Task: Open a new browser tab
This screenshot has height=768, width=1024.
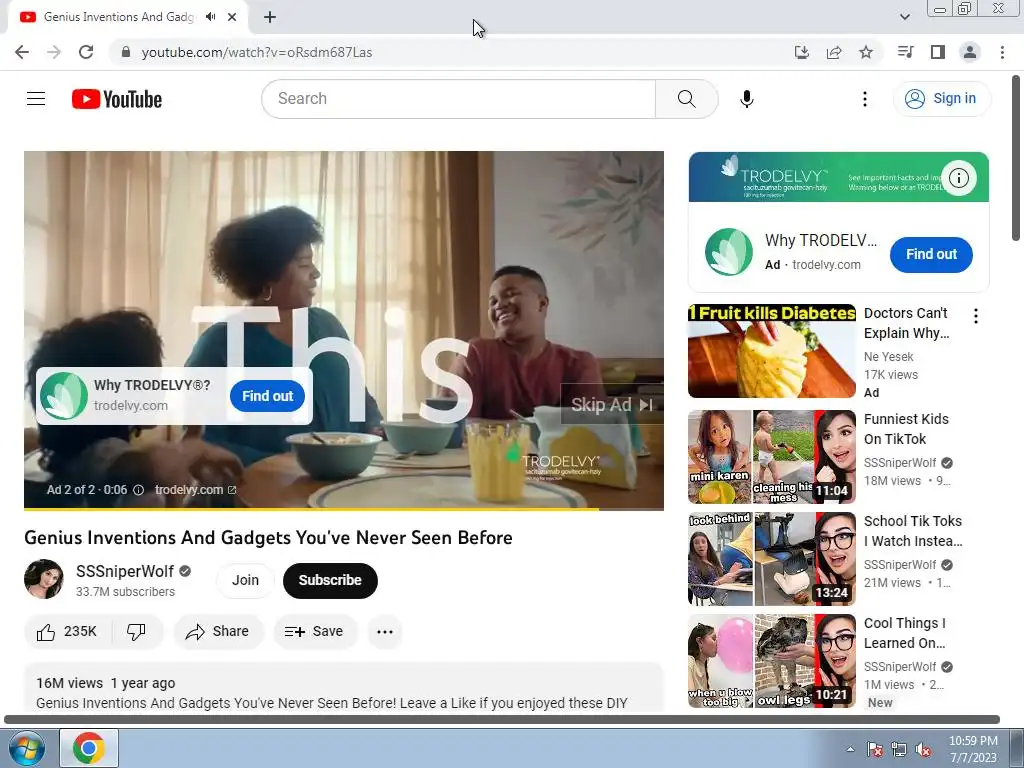Action: [270, 17]
